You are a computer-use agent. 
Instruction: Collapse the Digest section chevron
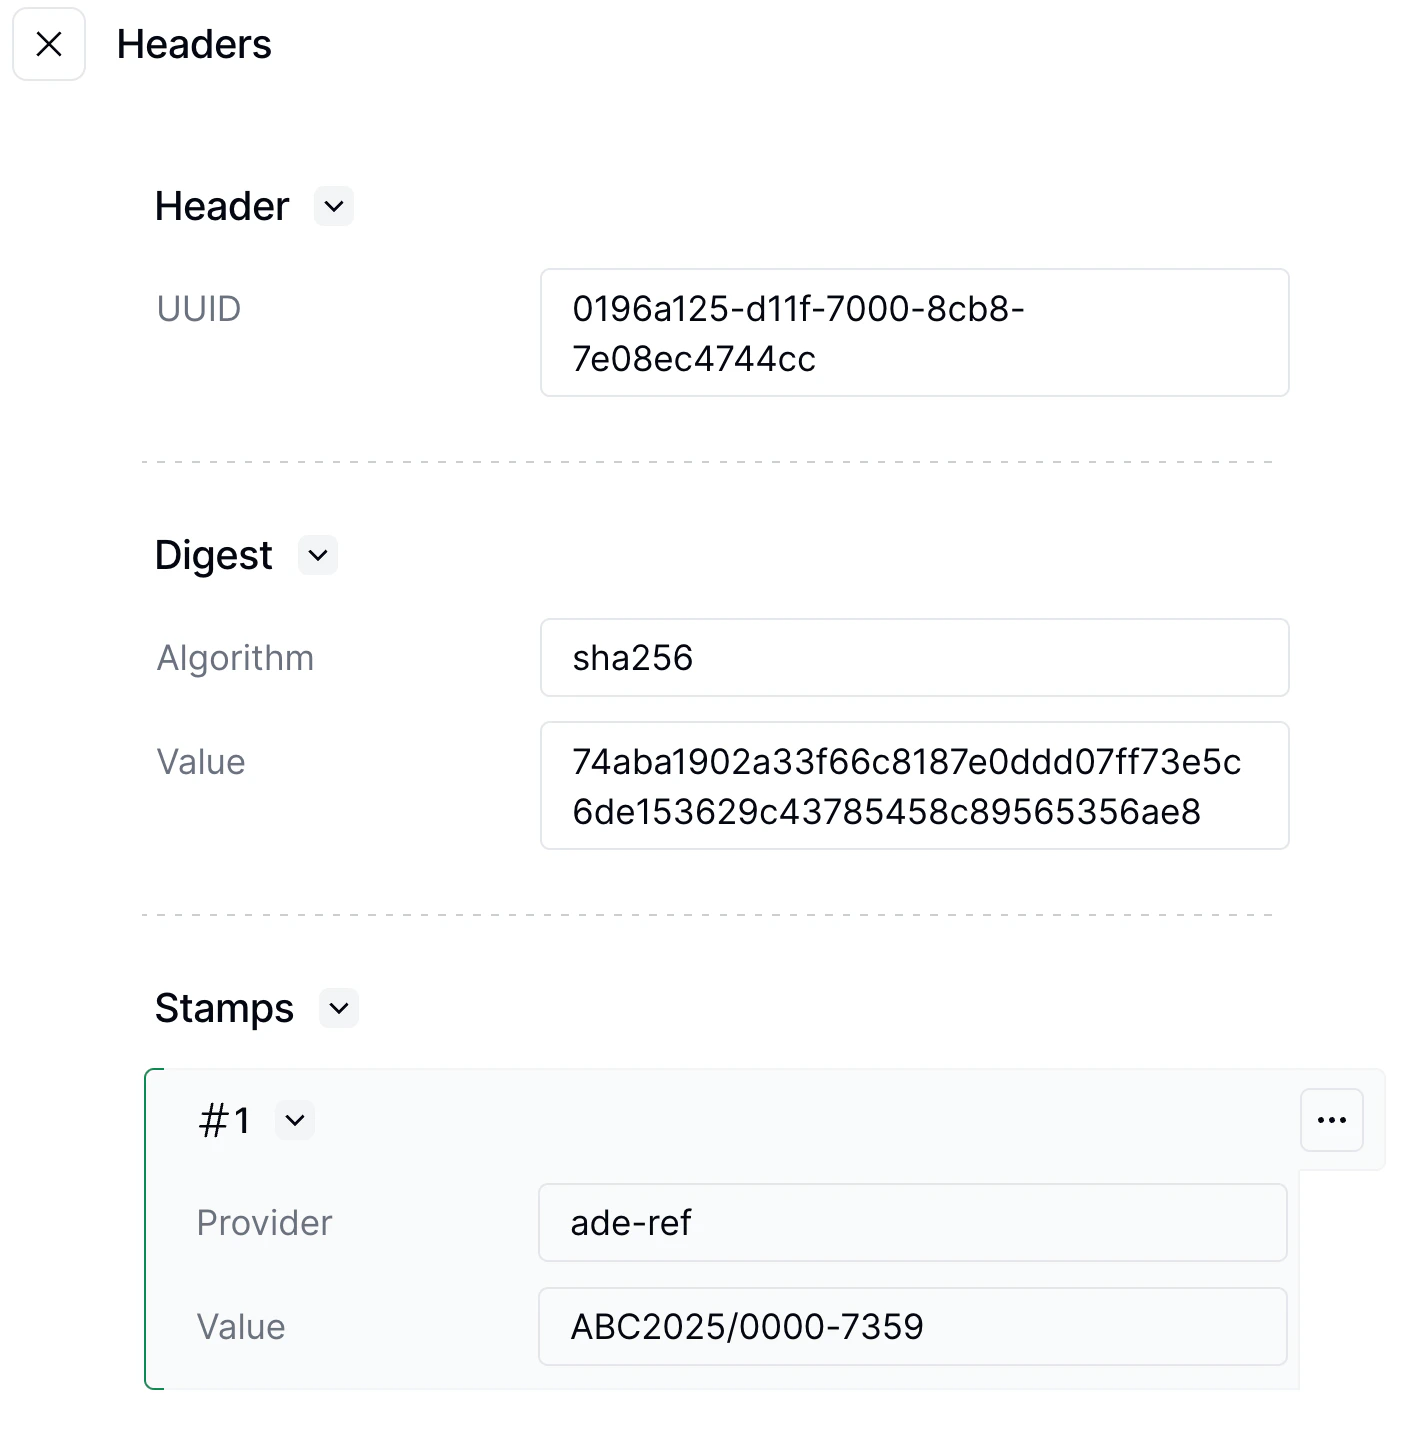click(x=318, y=556)
